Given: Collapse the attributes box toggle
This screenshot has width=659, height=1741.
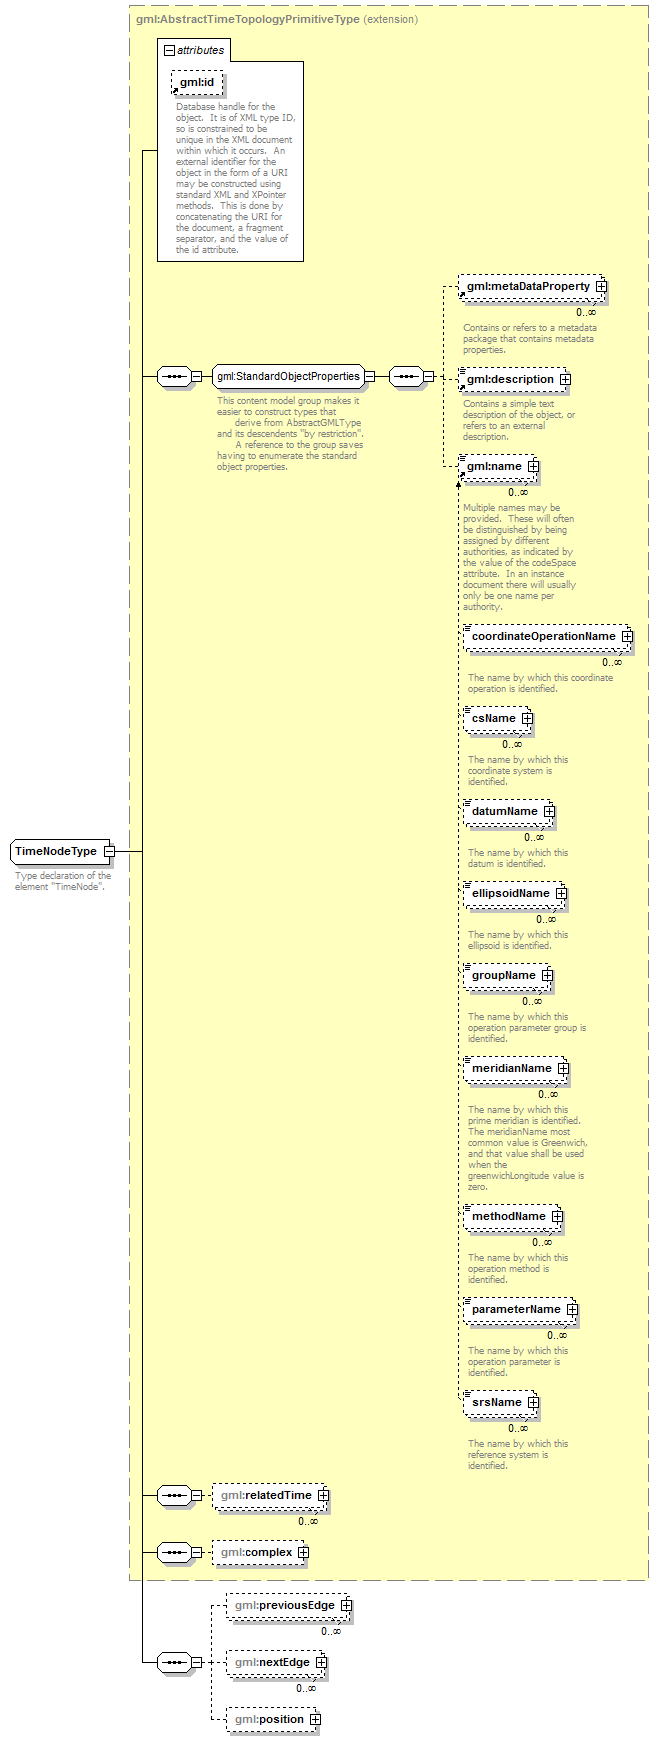Looking at the screenshot, I should click(x=170, y=50).
